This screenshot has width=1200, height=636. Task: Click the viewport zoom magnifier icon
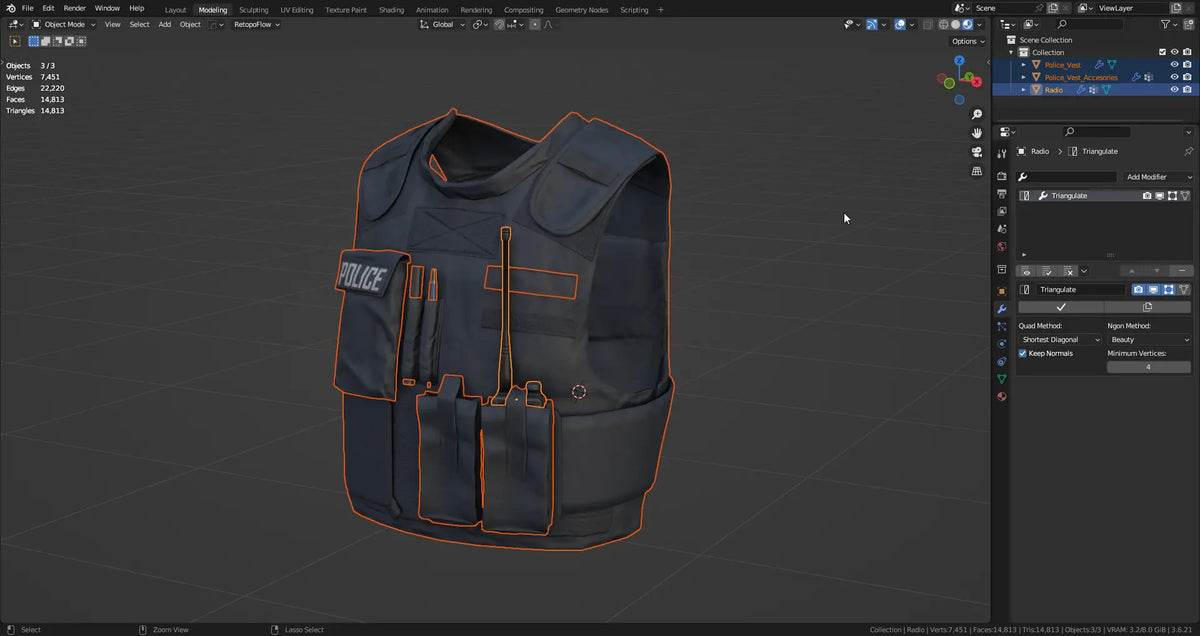click(x=977, y=115)
